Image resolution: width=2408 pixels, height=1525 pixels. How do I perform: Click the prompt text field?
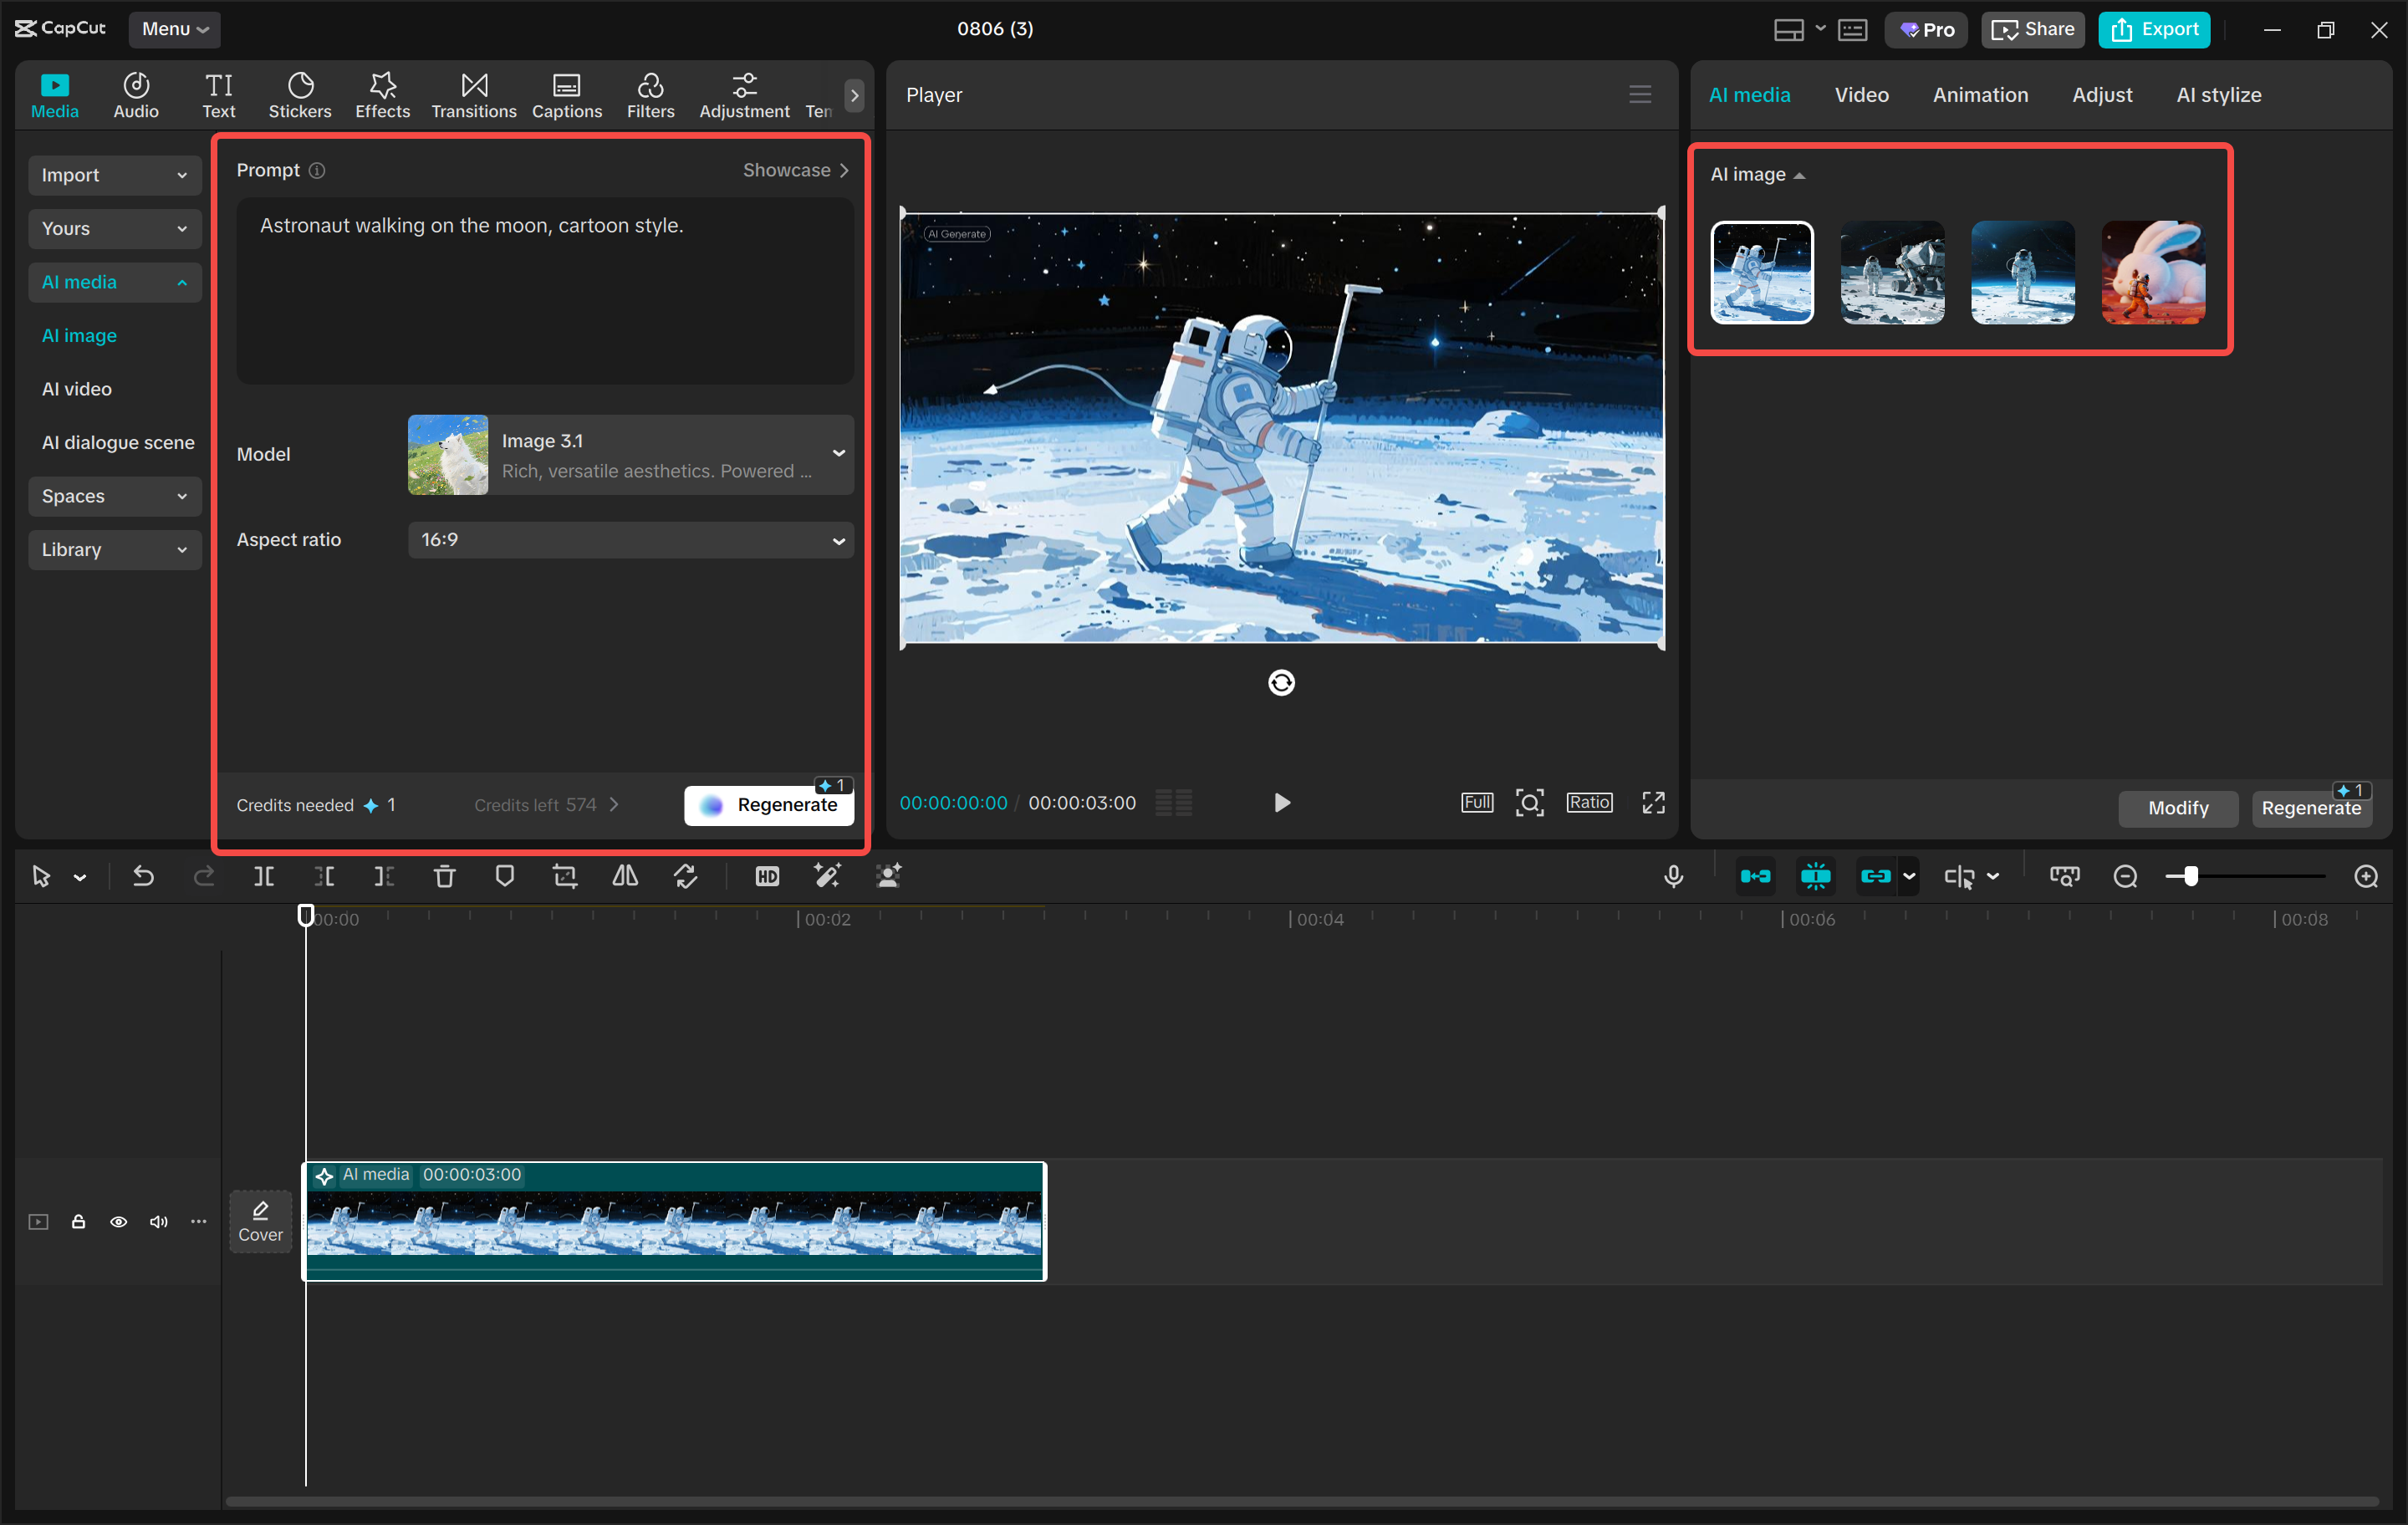pos(545,290)
